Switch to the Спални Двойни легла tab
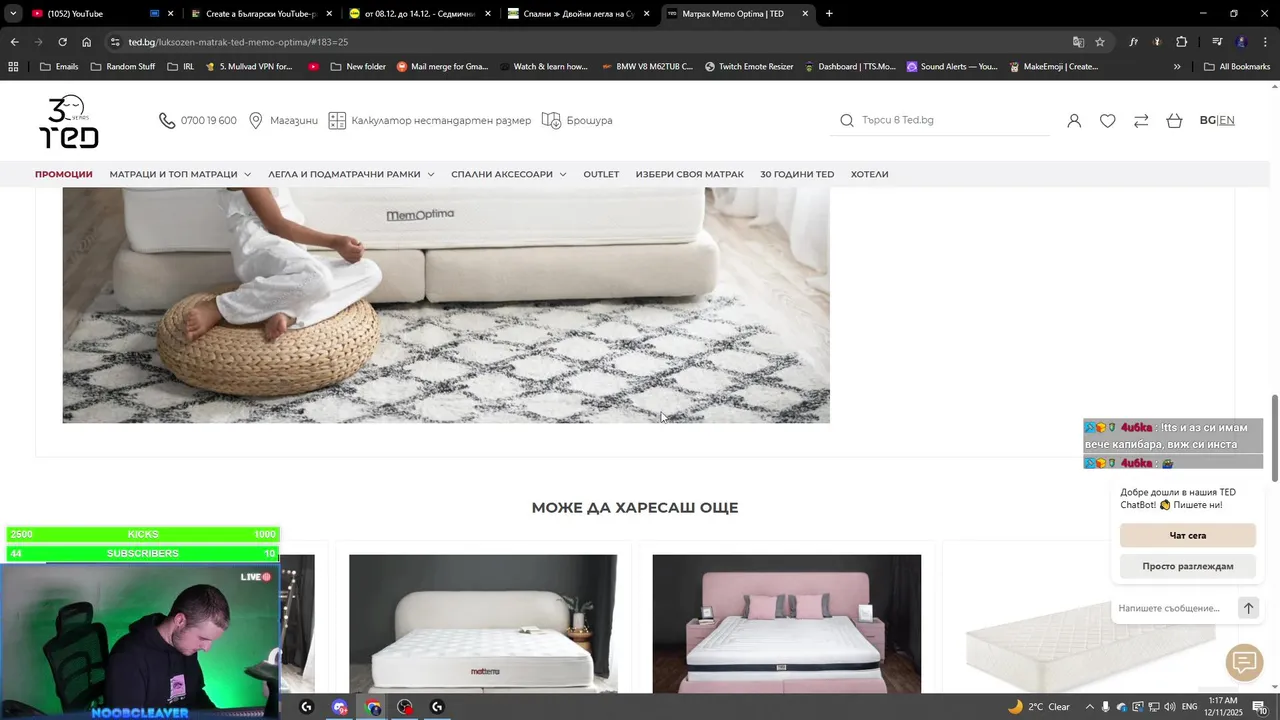 coord(577,14)
